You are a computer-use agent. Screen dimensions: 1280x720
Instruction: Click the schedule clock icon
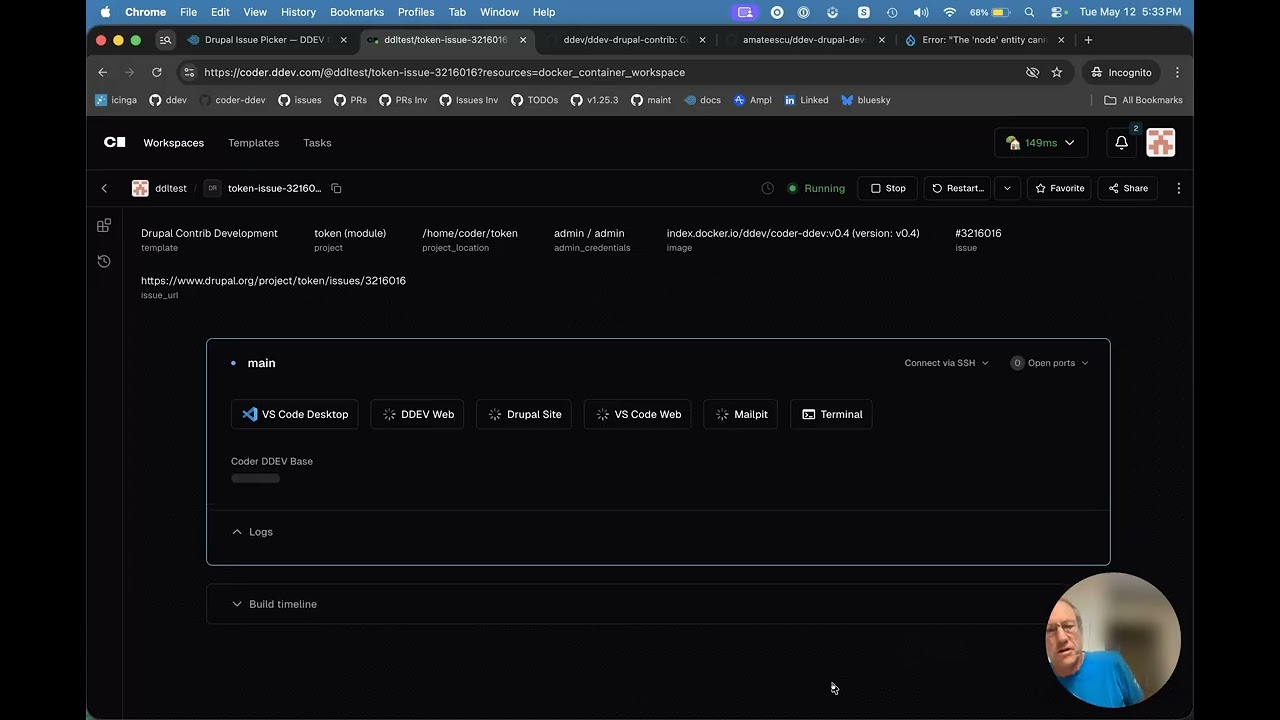click(x=767, y=188)
